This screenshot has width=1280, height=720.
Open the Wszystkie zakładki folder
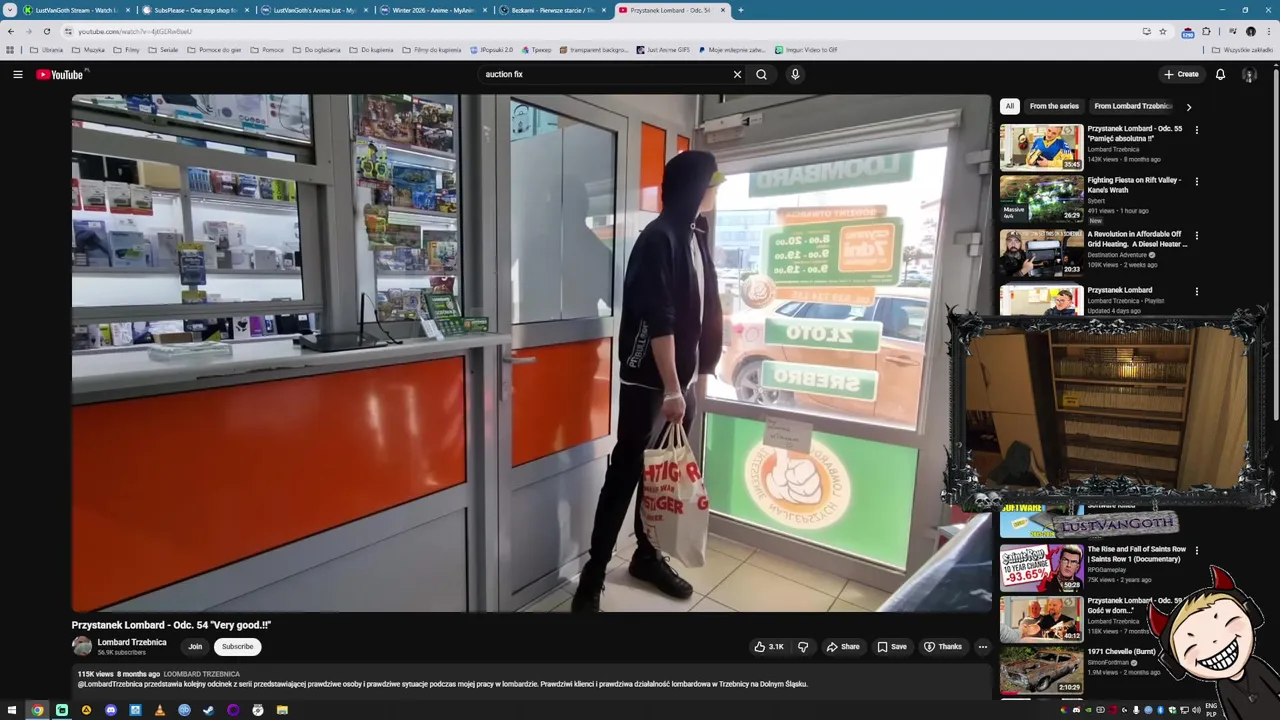coord(1242,49)
